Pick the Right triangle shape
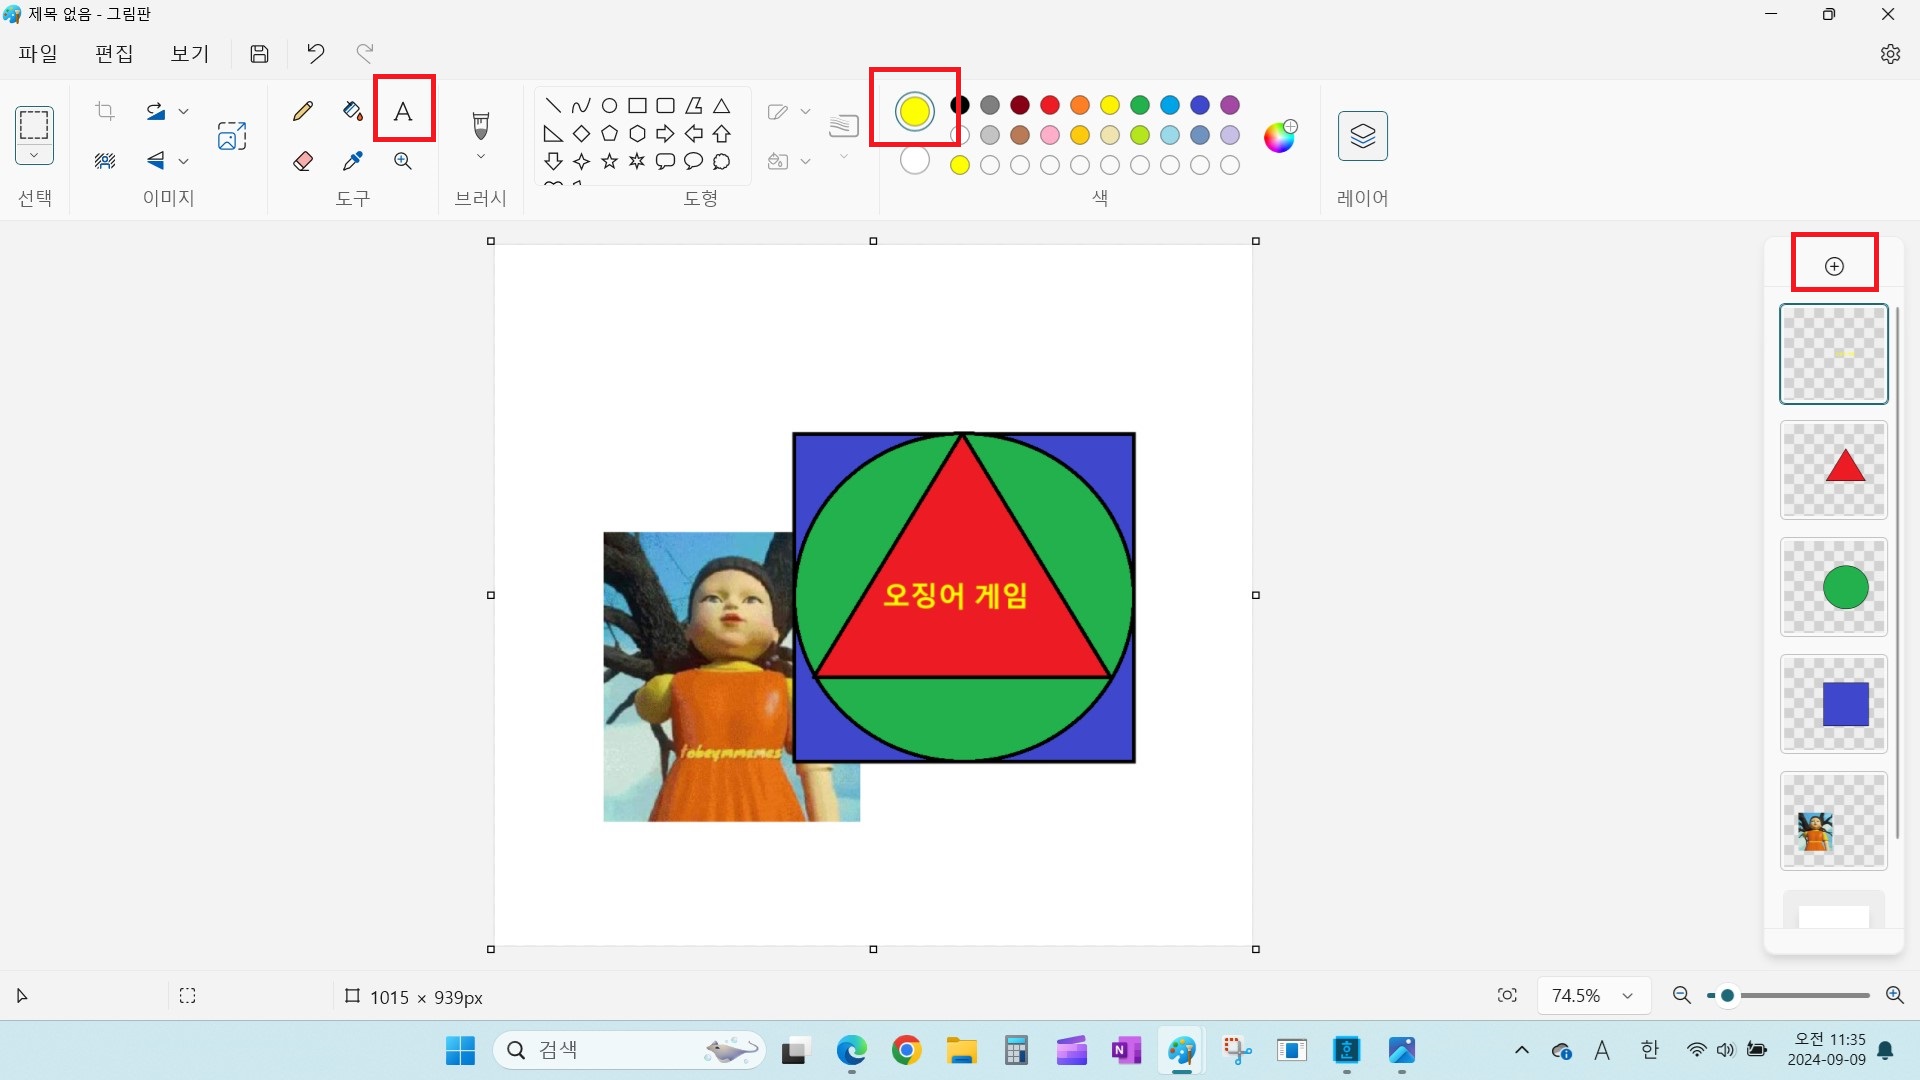 (553, 133)
